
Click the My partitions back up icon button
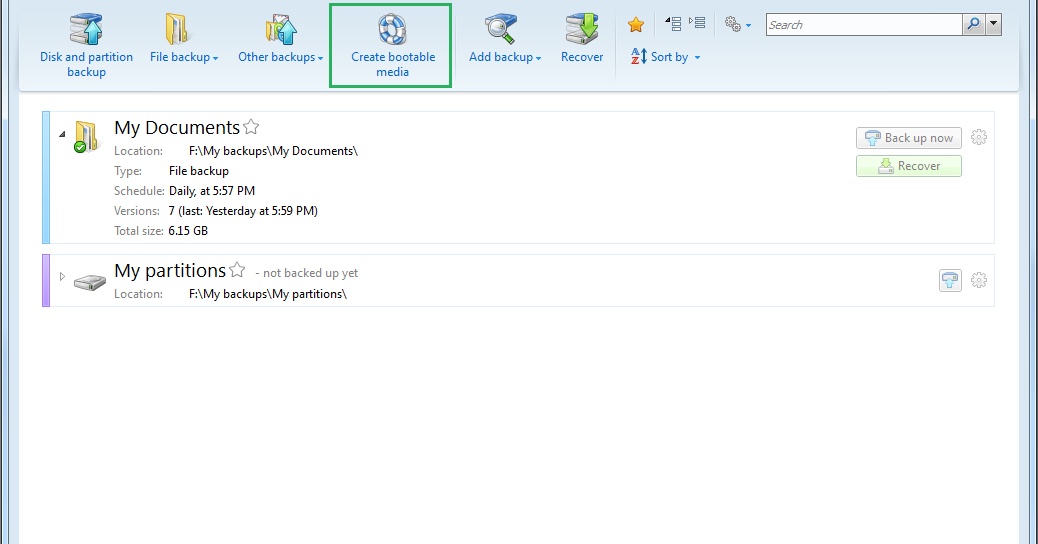point(950,280)
